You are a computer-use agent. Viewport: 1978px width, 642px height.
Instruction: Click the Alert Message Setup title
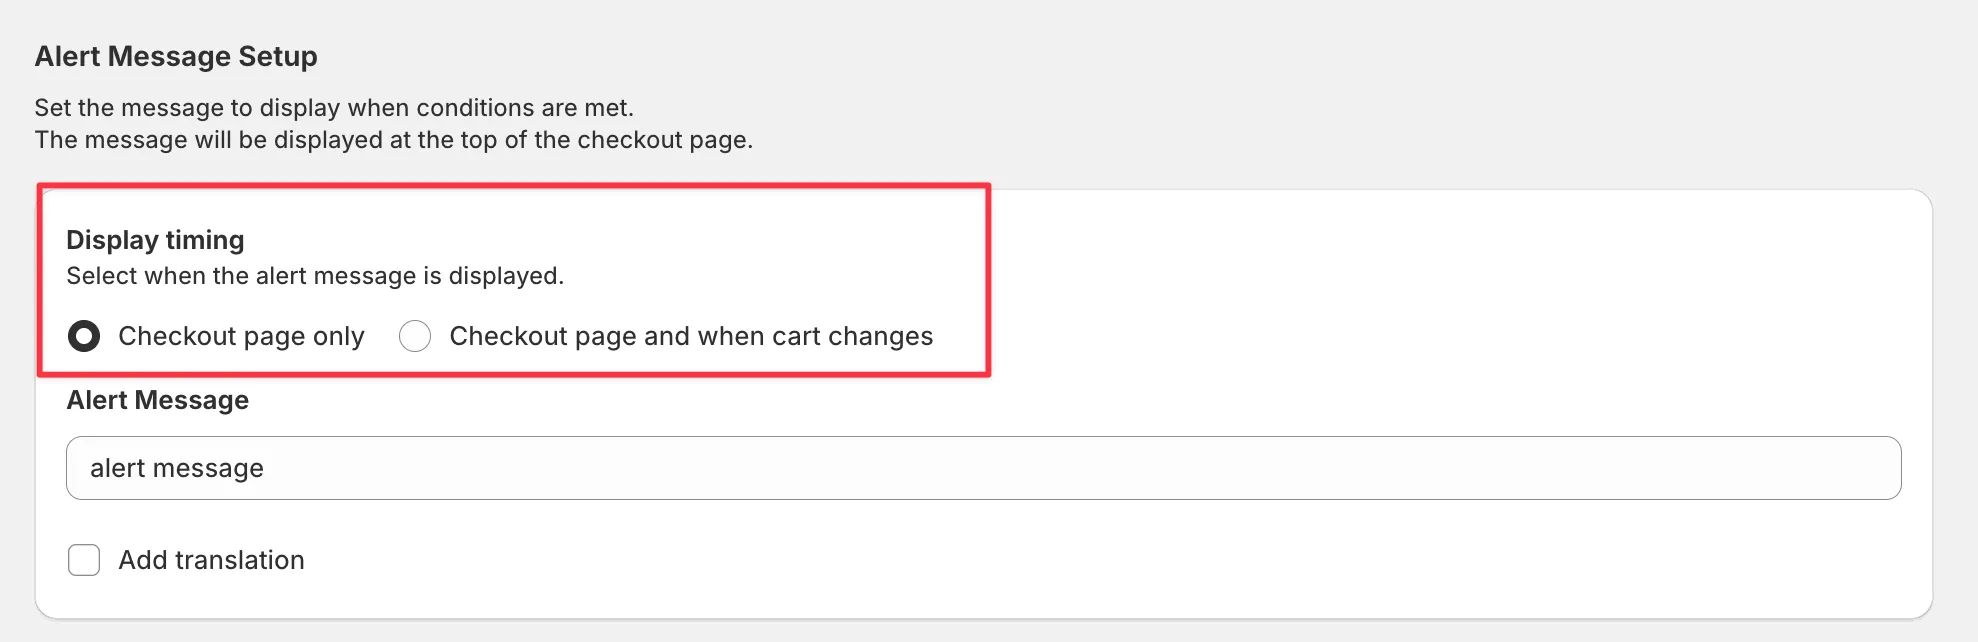point(176,56)
